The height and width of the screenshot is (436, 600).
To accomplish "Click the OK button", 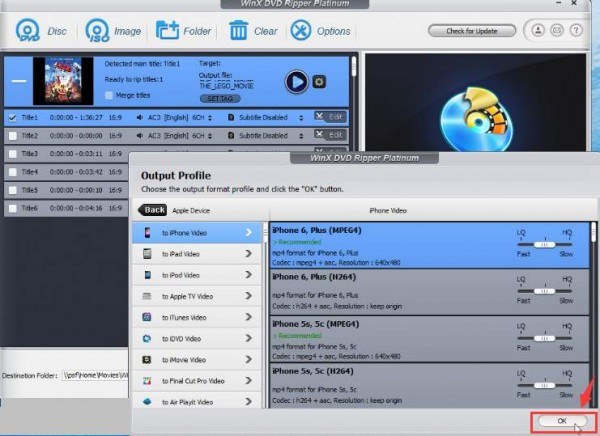I will click(562, 421).
